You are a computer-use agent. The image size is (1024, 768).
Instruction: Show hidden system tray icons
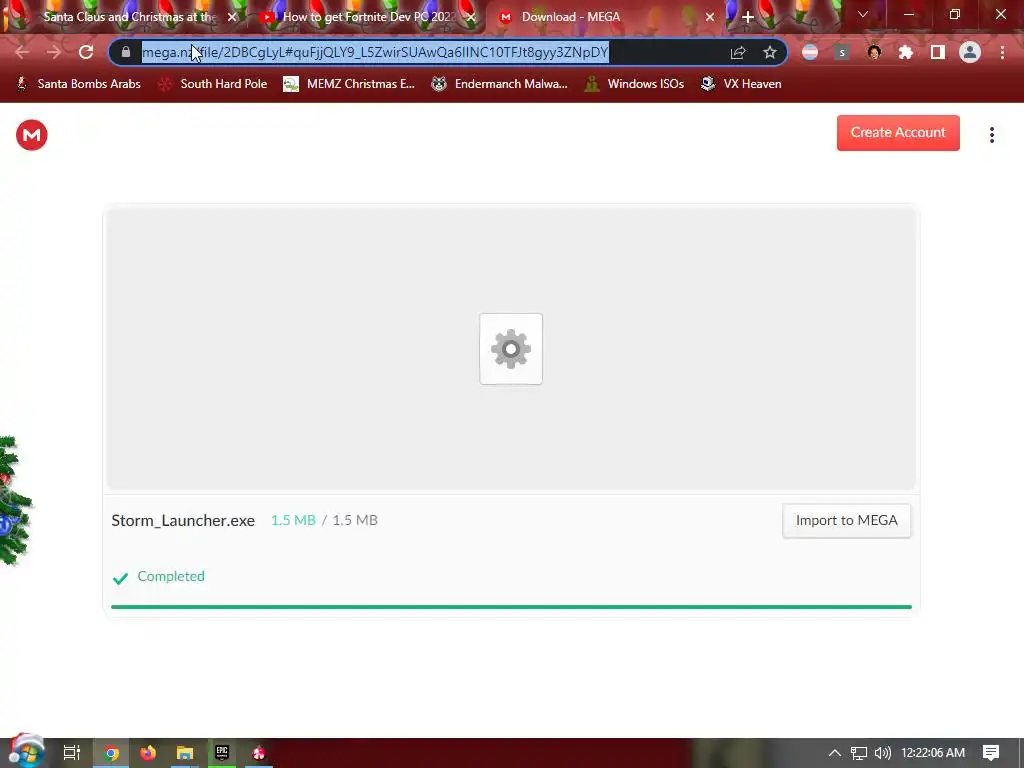click(x=834, y=753)
